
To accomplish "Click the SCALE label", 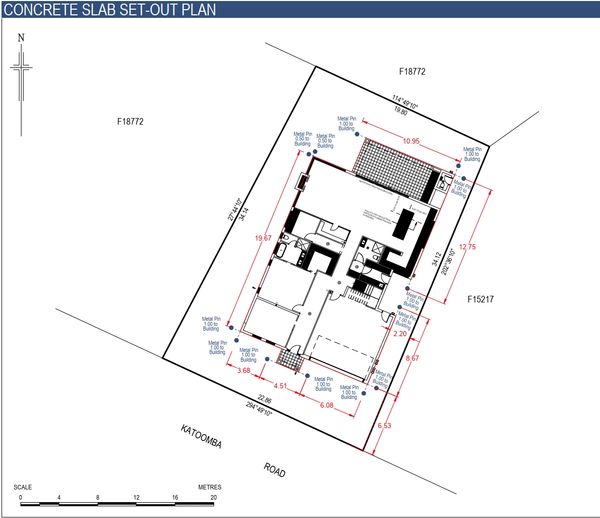I will (23, 487).
